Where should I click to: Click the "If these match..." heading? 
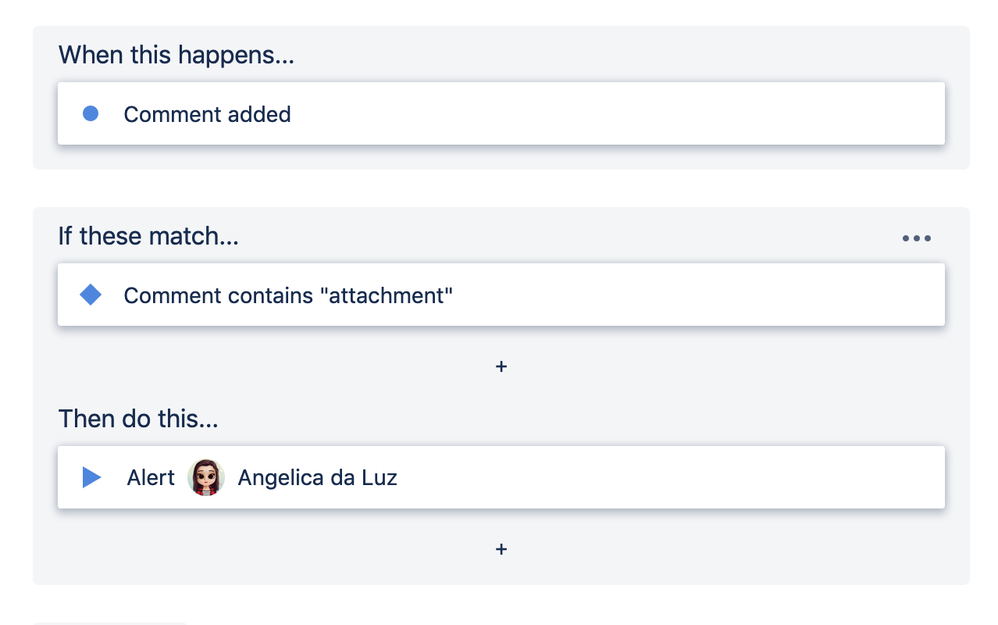point(148,236)
